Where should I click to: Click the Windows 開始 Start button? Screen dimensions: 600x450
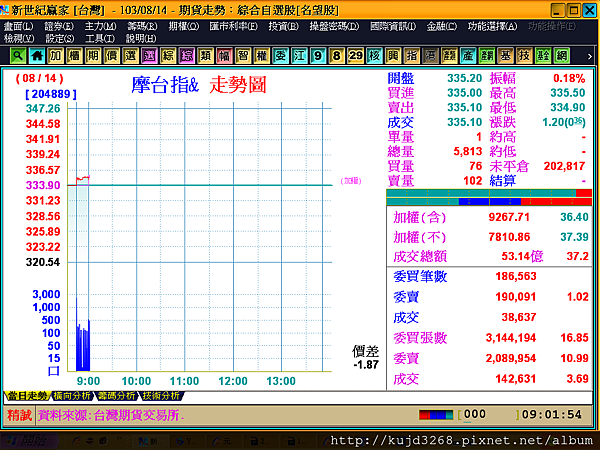(x=28, y=441)
